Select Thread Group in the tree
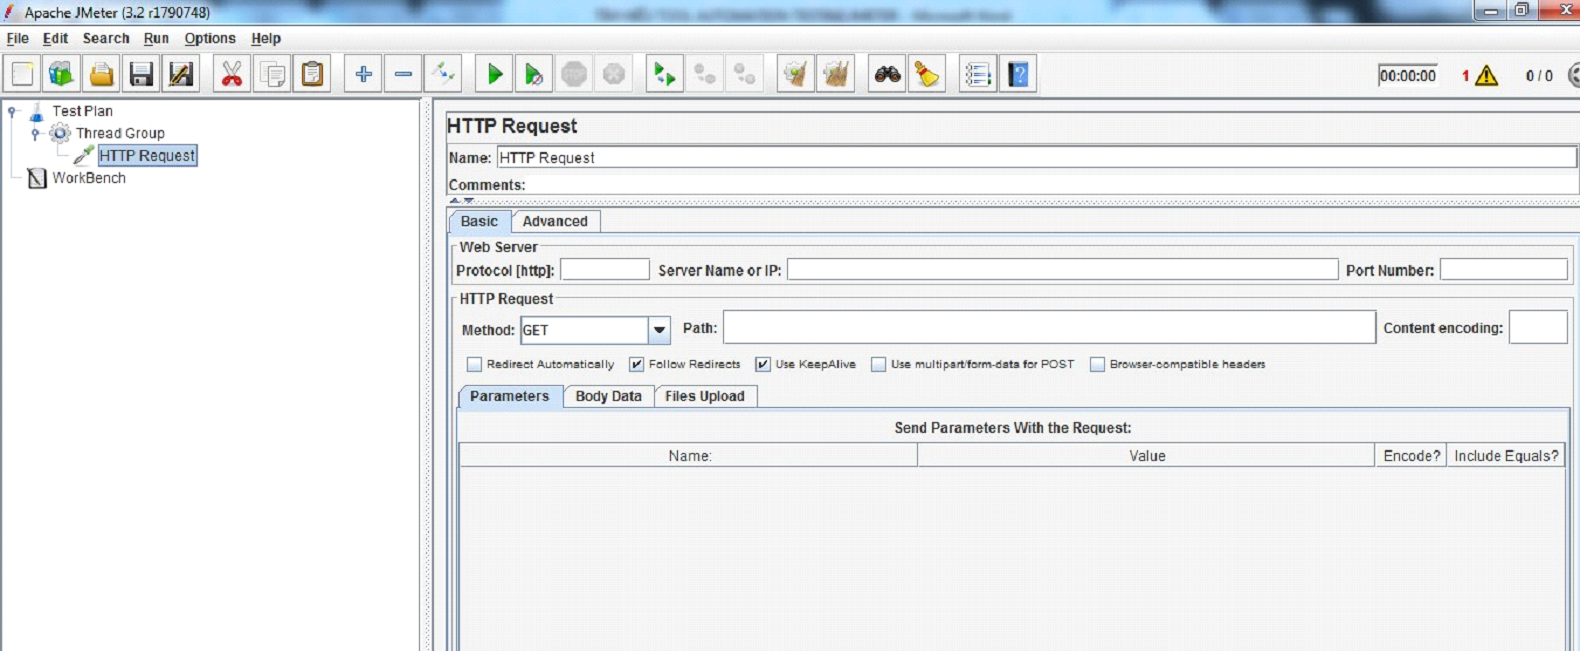 [x=120, y=133]
